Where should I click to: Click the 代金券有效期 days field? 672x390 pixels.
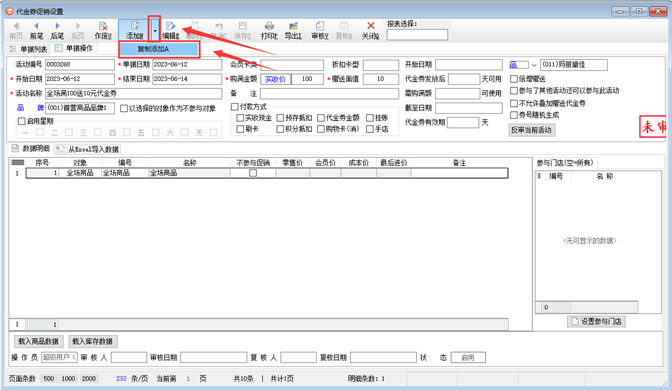coord(463,123)
